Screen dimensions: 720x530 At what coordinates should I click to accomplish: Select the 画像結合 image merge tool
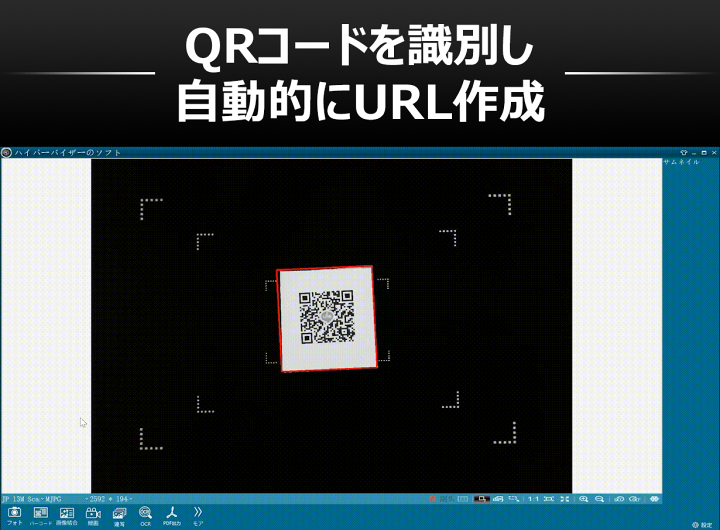point(67,516)
